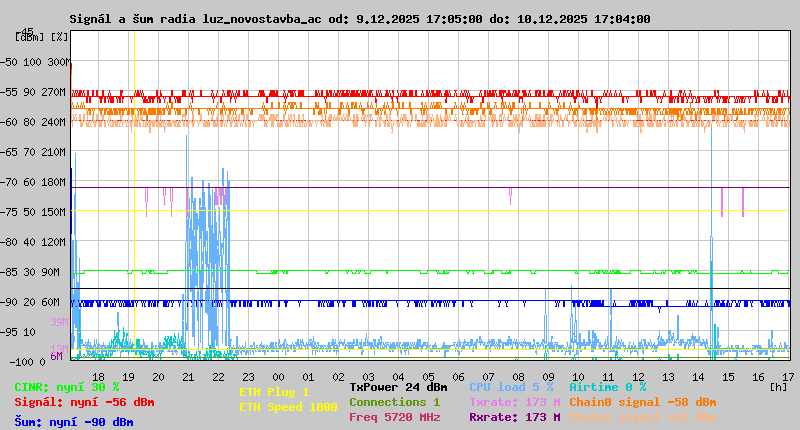The width and height of the screenshot is (800, 430).
Task: Click the Connections 1 legend label
Action: [x=394, y=402]
